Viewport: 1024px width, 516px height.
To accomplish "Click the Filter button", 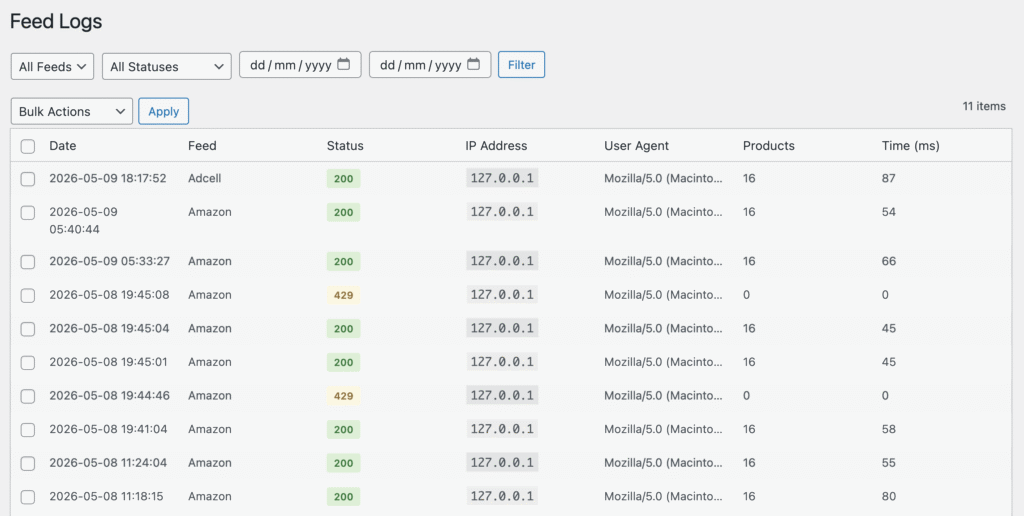I will [521, 65].
